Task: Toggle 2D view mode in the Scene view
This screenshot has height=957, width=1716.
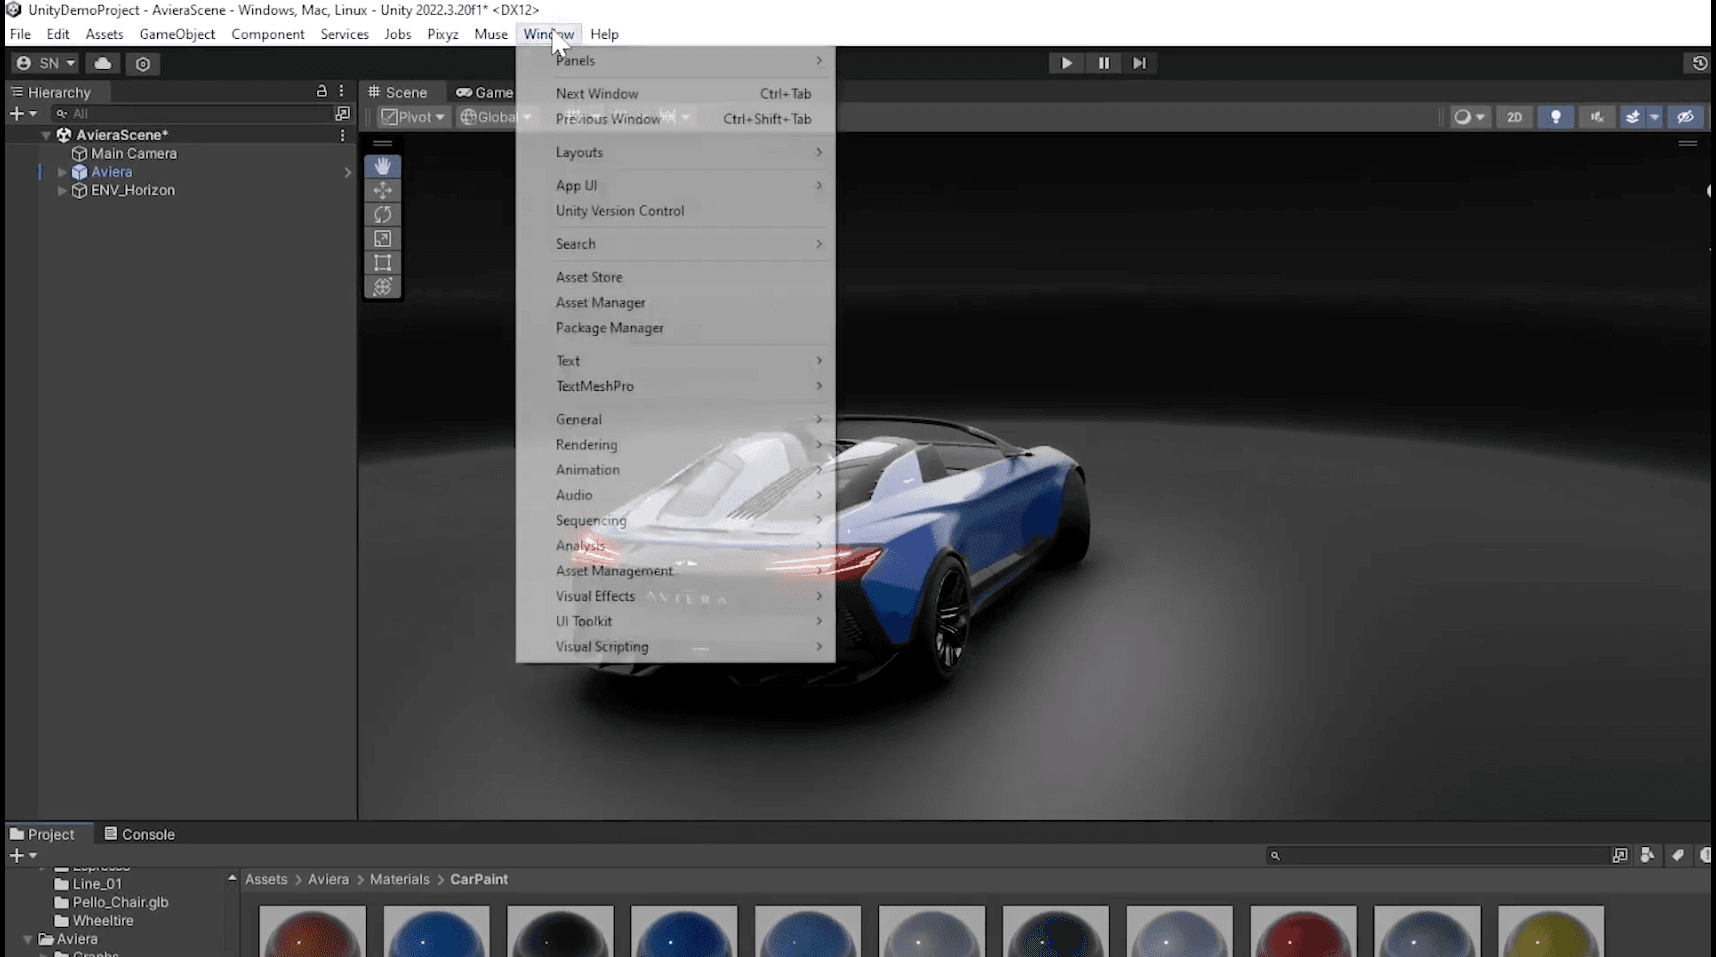Action: click(1514, 117)
